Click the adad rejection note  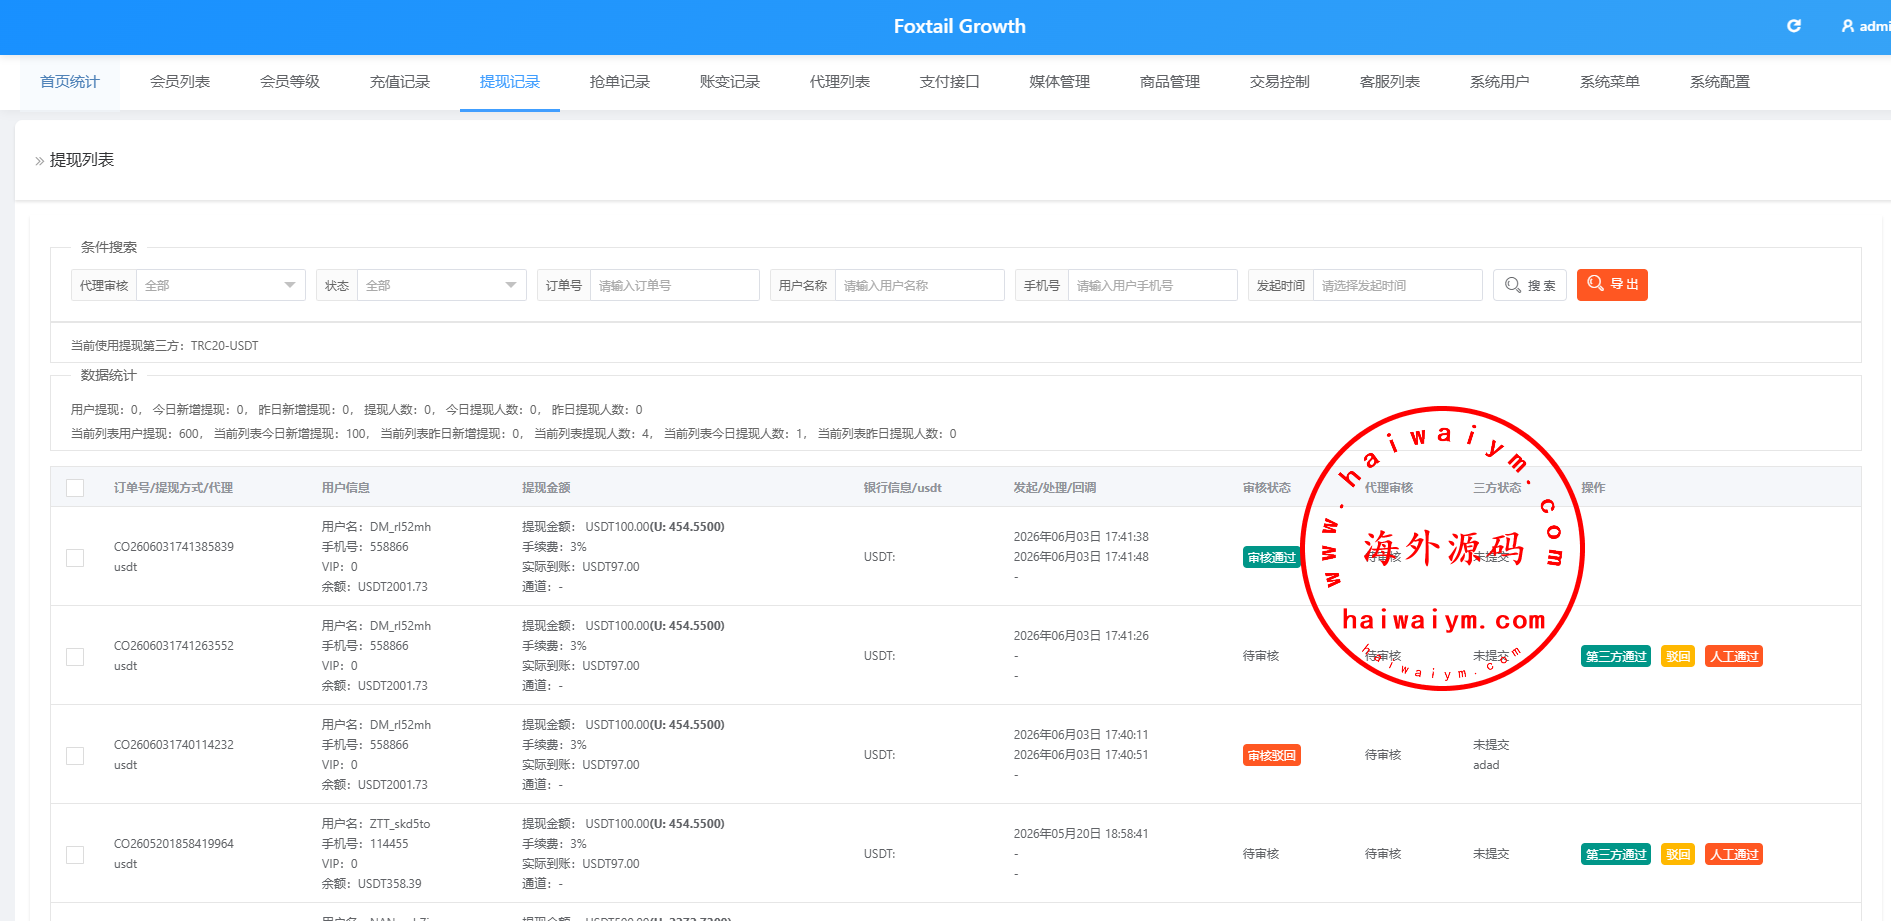pos(1486,765)
